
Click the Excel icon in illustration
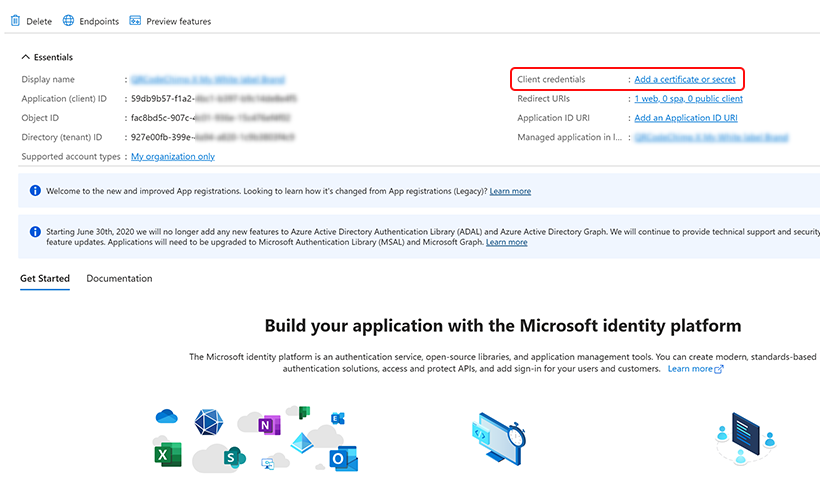(x=168, y=454)
